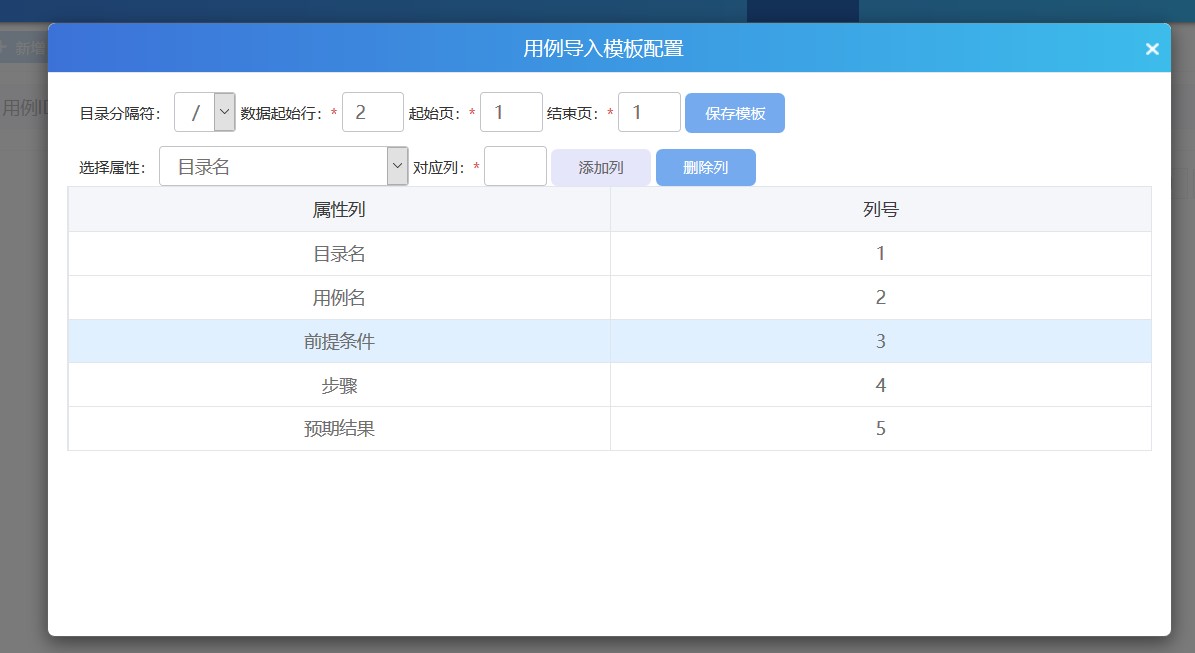Select the 目录名 row in the table
The height and width of the screenshot is (653, 1195).
339,253
